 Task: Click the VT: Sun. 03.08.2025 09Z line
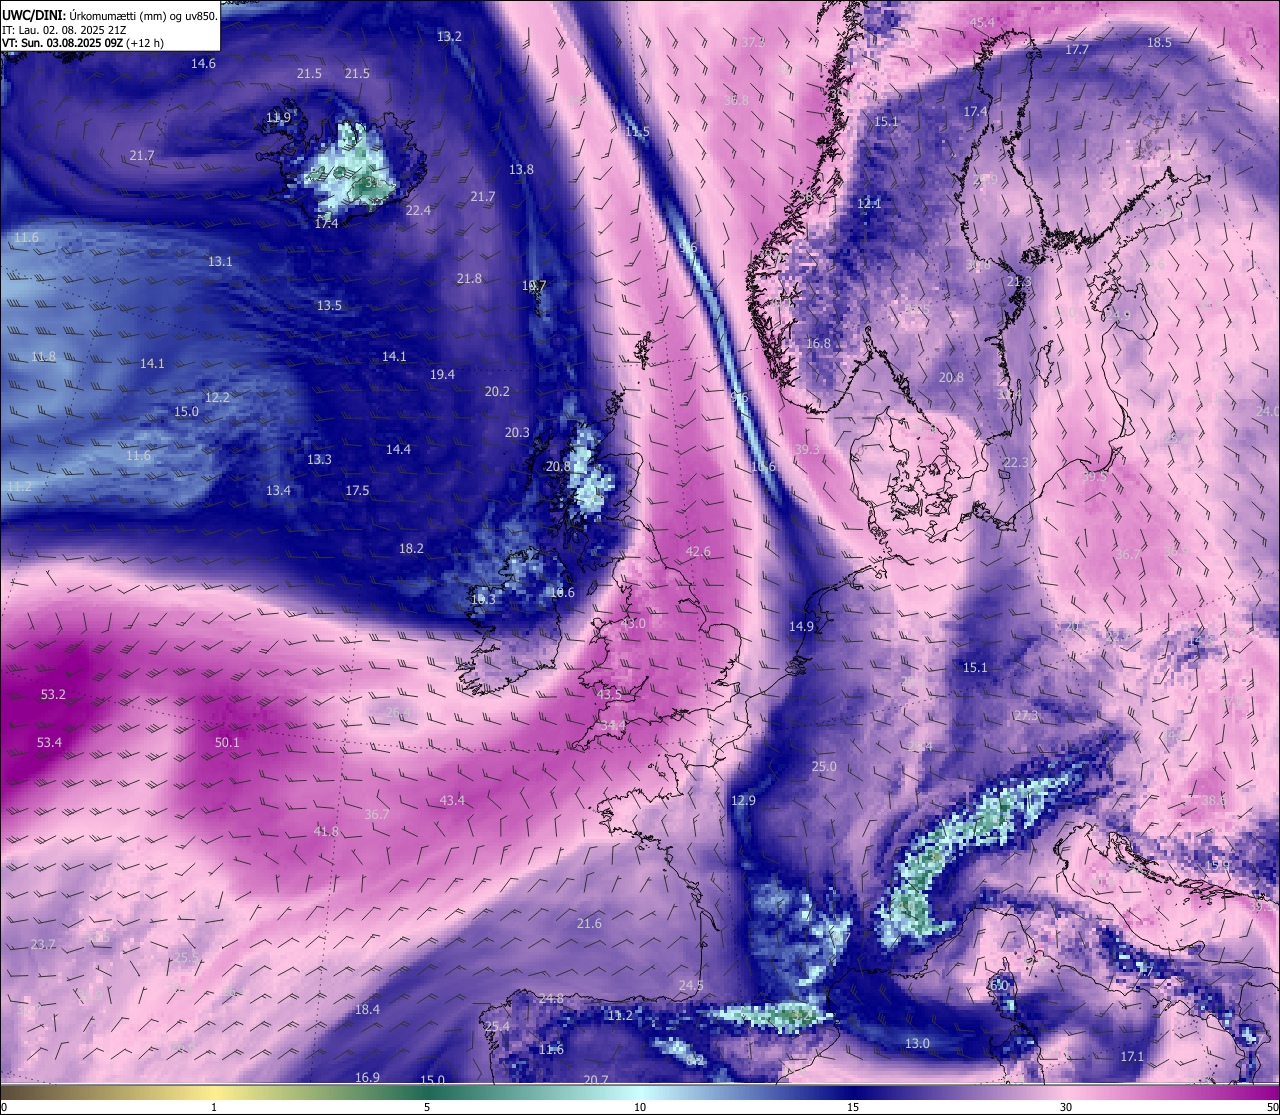coord(83,43)
